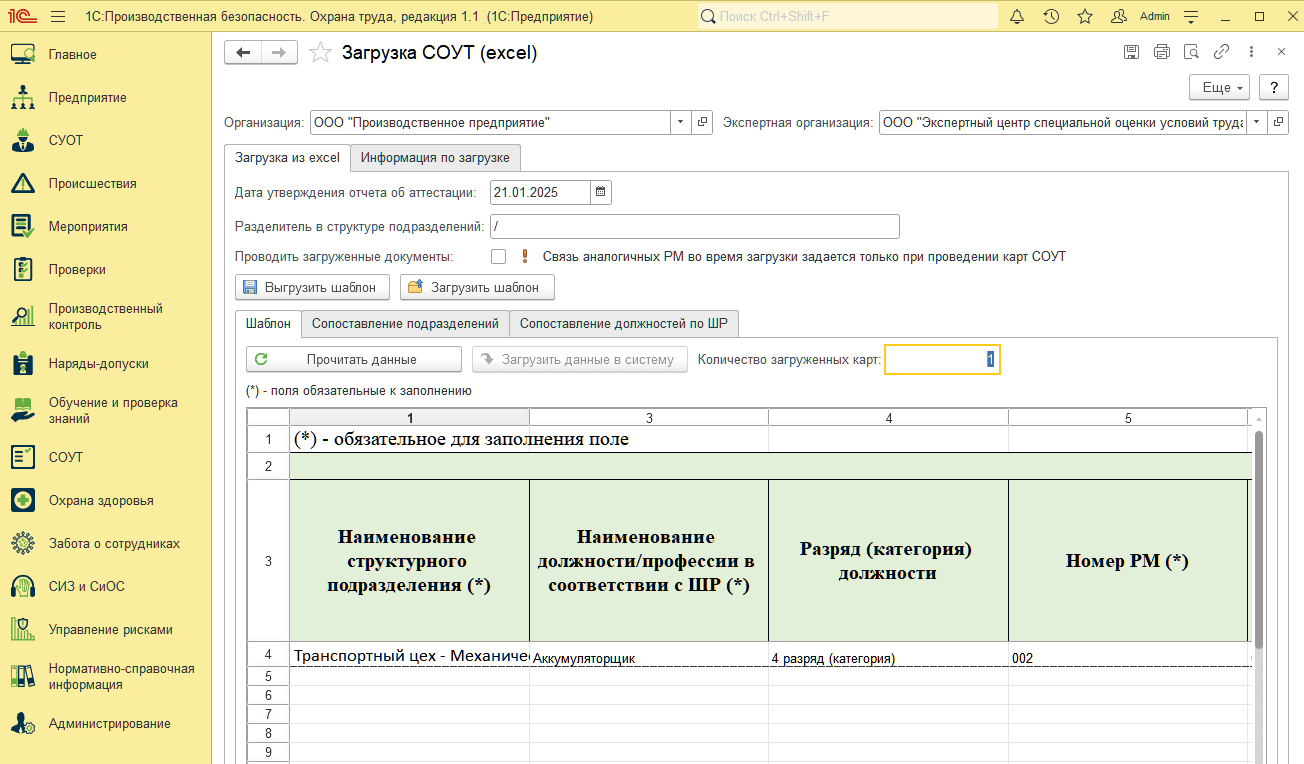Click the Предприятие section icon
Viewport: 1304px width, 764px height.
[x=23, y=97]
